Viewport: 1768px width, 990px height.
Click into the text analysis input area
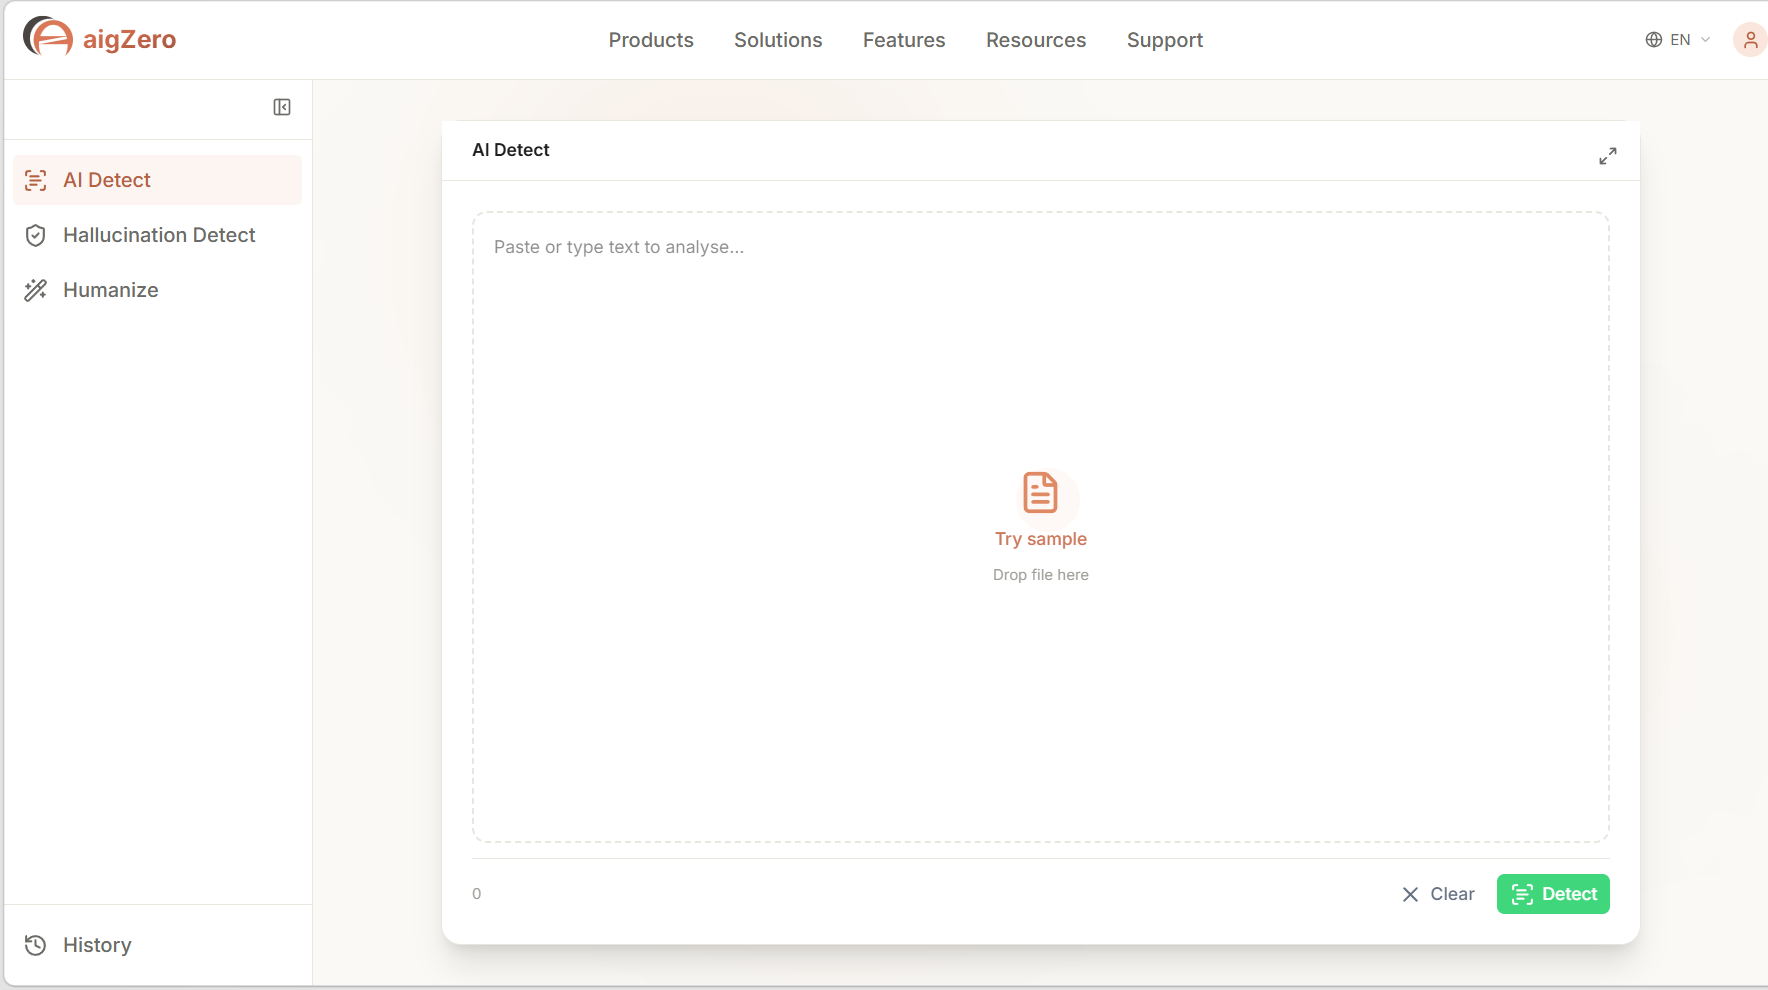pos(1040,527)
